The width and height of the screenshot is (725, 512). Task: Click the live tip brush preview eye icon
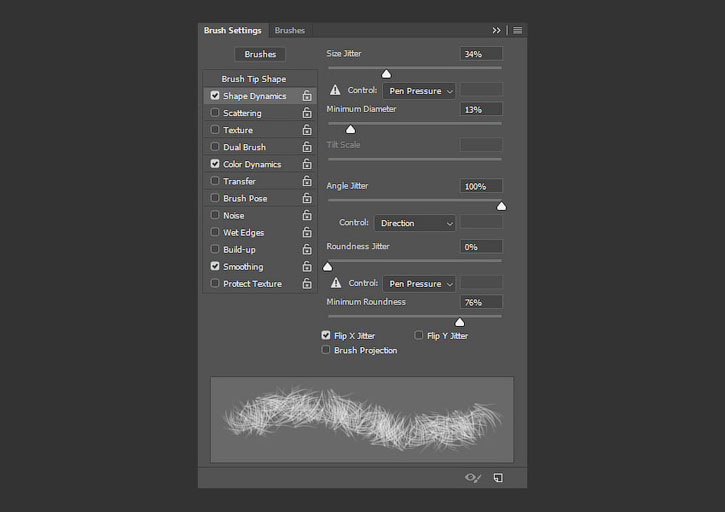(x=473, y=478)
